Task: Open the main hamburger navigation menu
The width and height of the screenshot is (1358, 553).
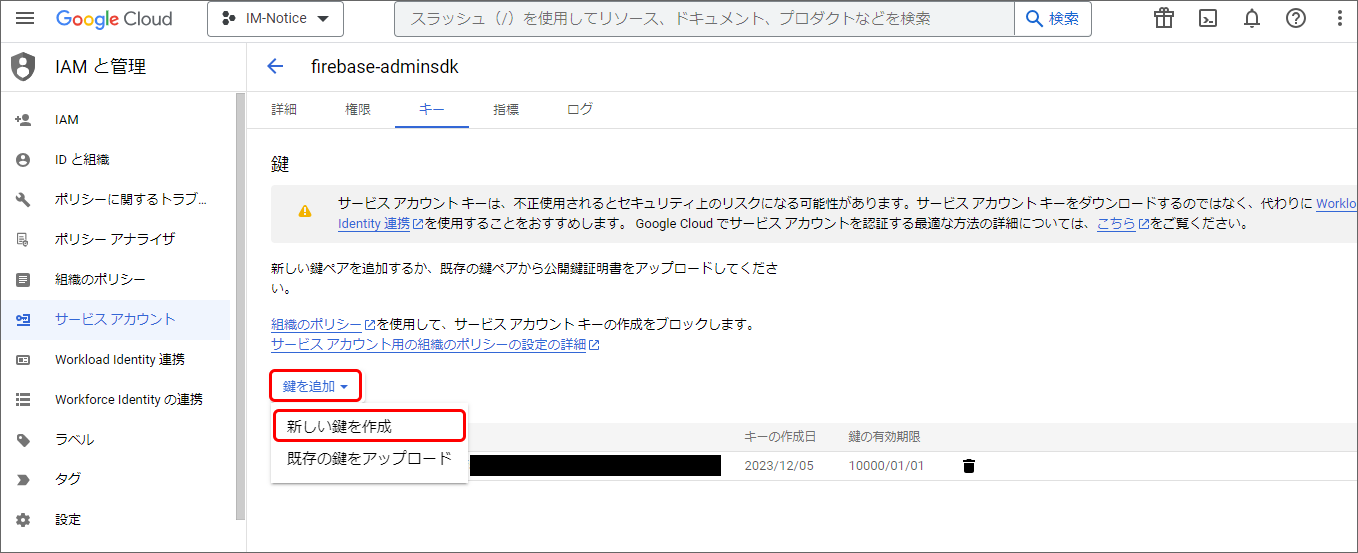Action: pos(26,18)
